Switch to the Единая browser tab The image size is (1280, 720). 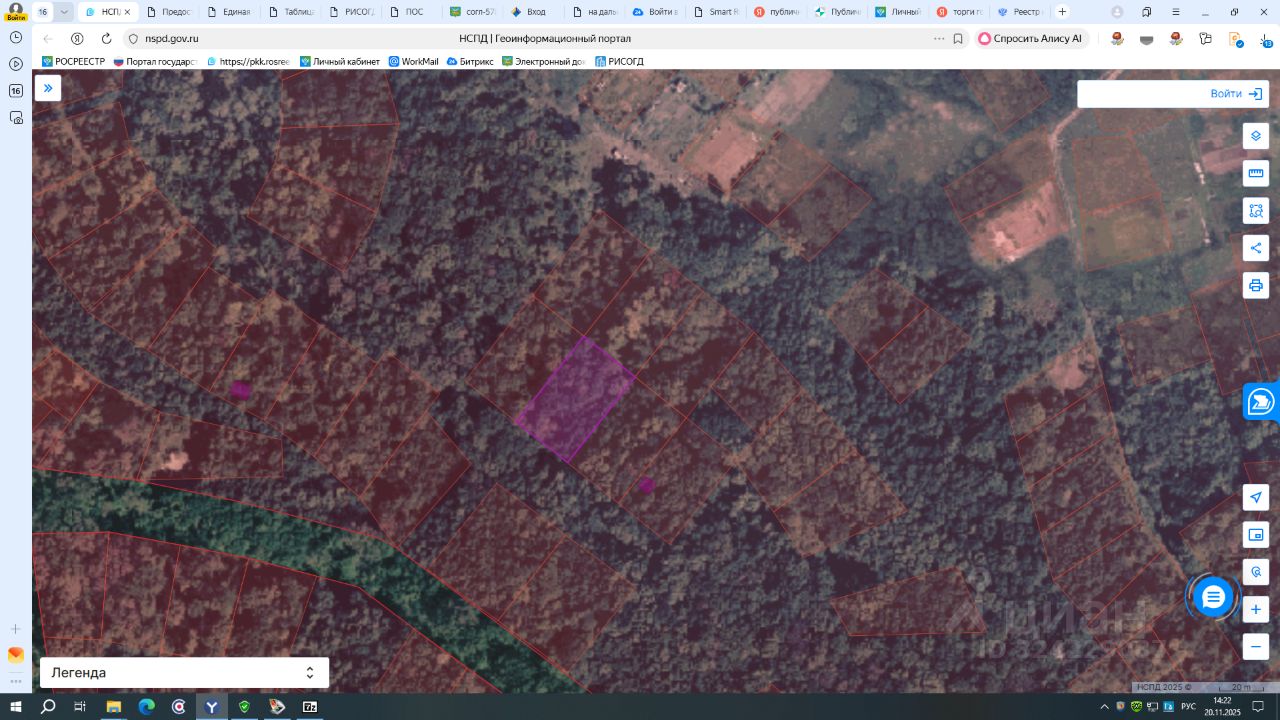[x=230, y=12]
